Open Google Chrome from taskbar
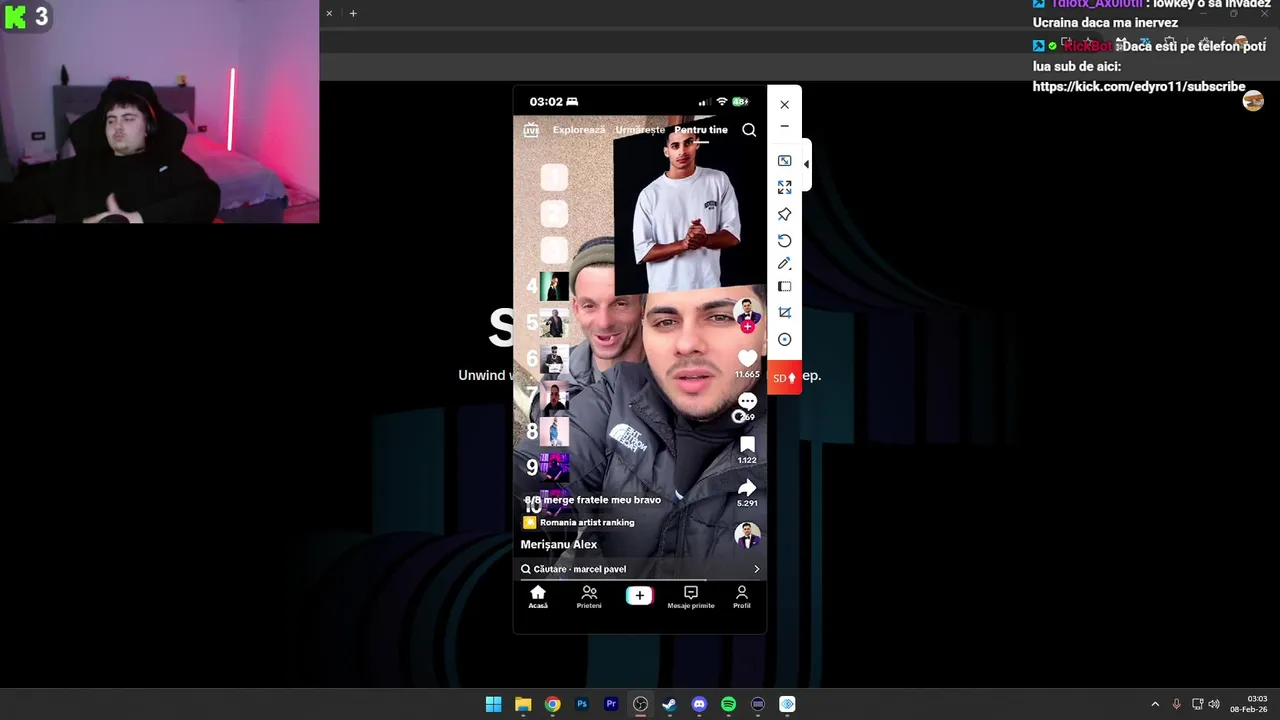The height and width of the screenshot is (720, 1280). point(552,704)
